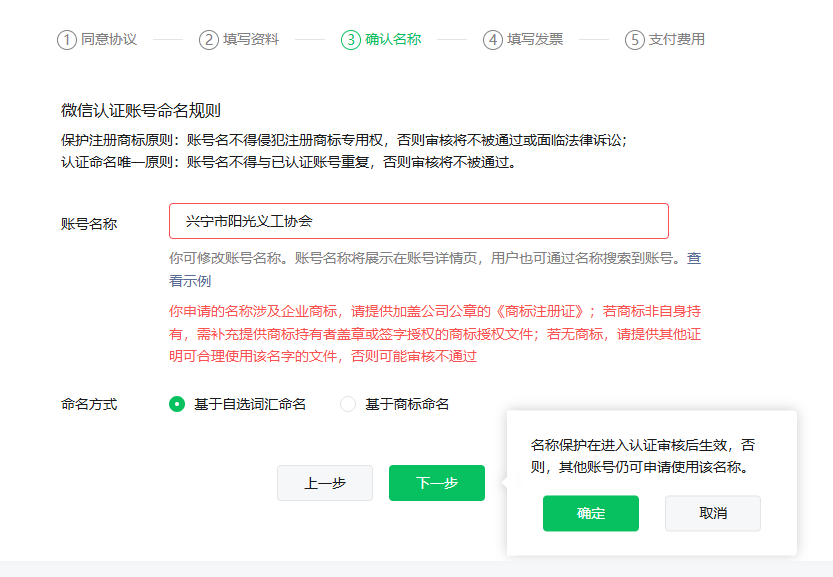Click step 1 circle icon 同意协议
This screenshot has height=577, width=833.
(67, 40)
